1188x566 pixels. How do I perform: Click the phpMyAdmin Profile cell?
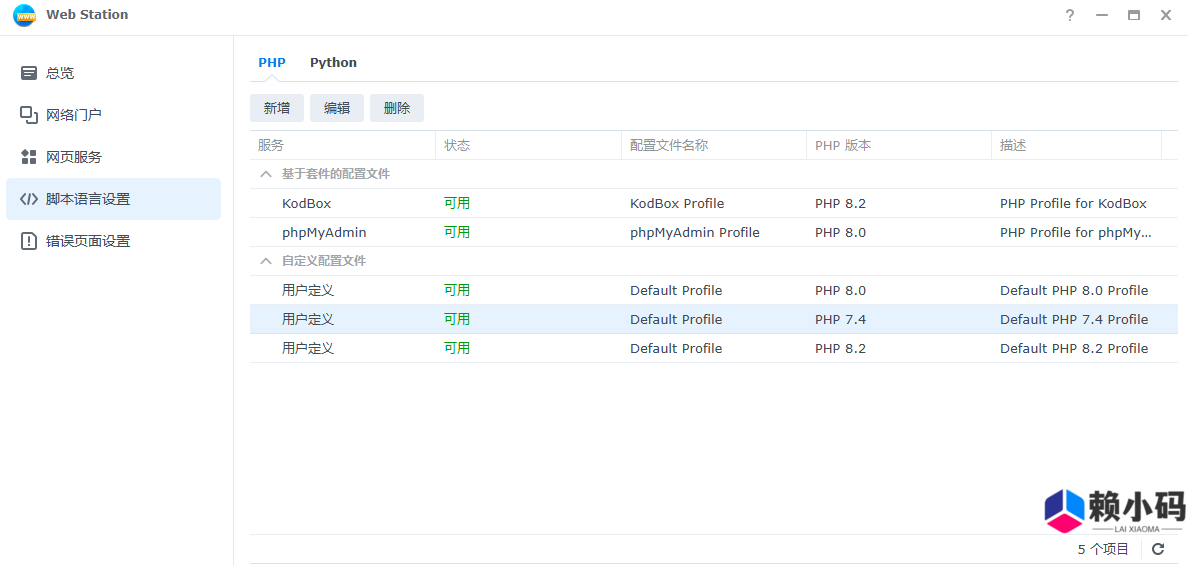tap(695, 233)
